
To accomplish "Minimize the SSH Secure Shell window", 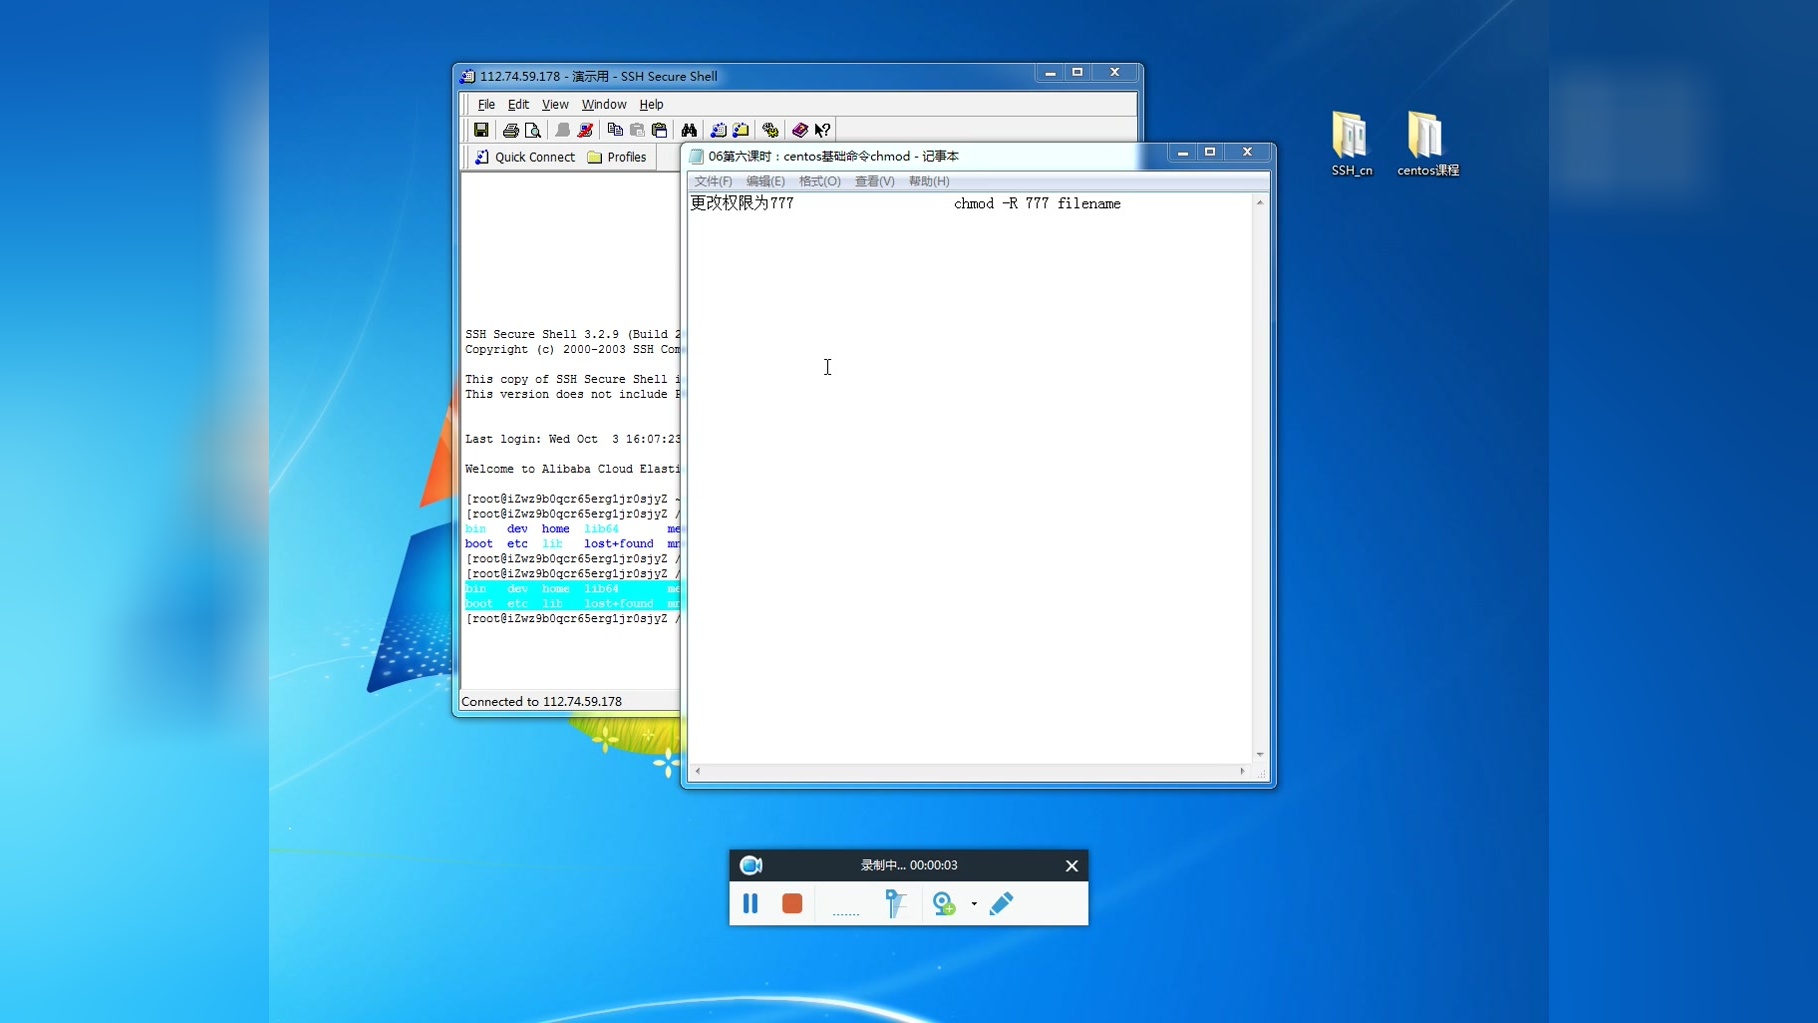I will coord(1050,72).
